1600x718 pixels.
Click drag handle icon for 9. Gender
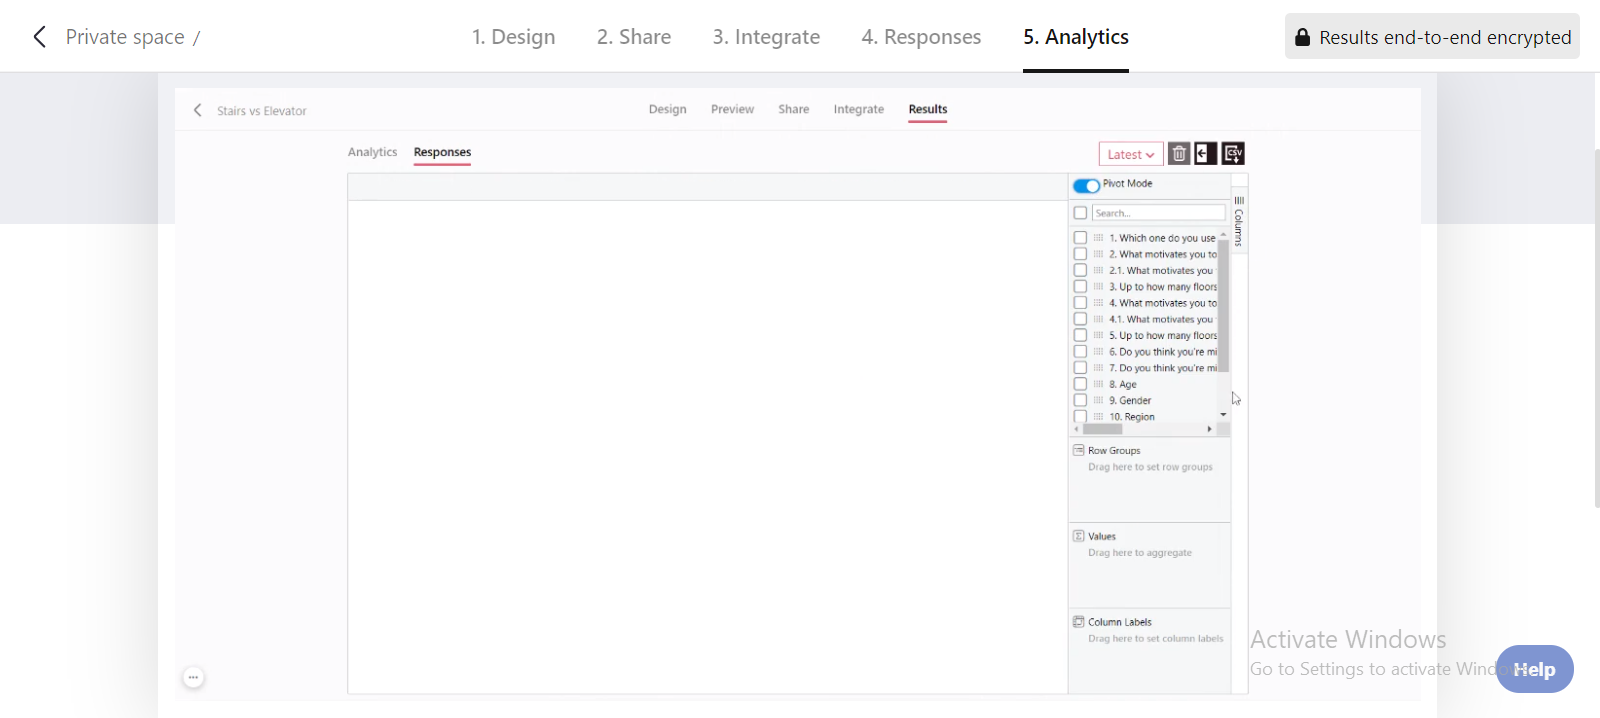click(x=1098, y=400)
